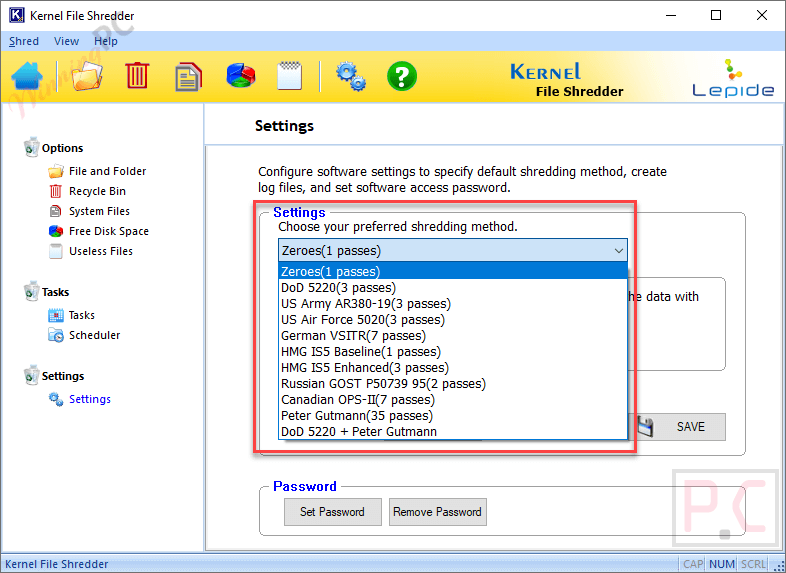
Task: Click the Tasks group bin icon
Action: click(x=31, y=291)
